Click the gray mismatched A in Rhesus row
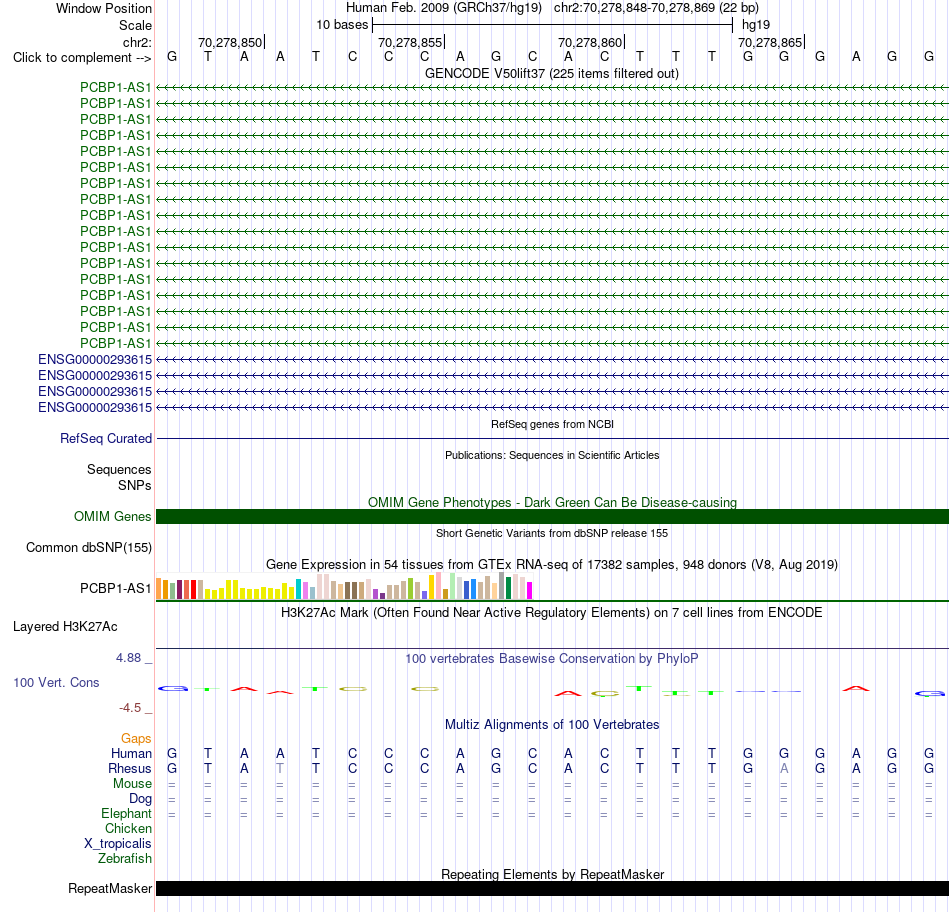950x912 pixels. coord(784,768)
